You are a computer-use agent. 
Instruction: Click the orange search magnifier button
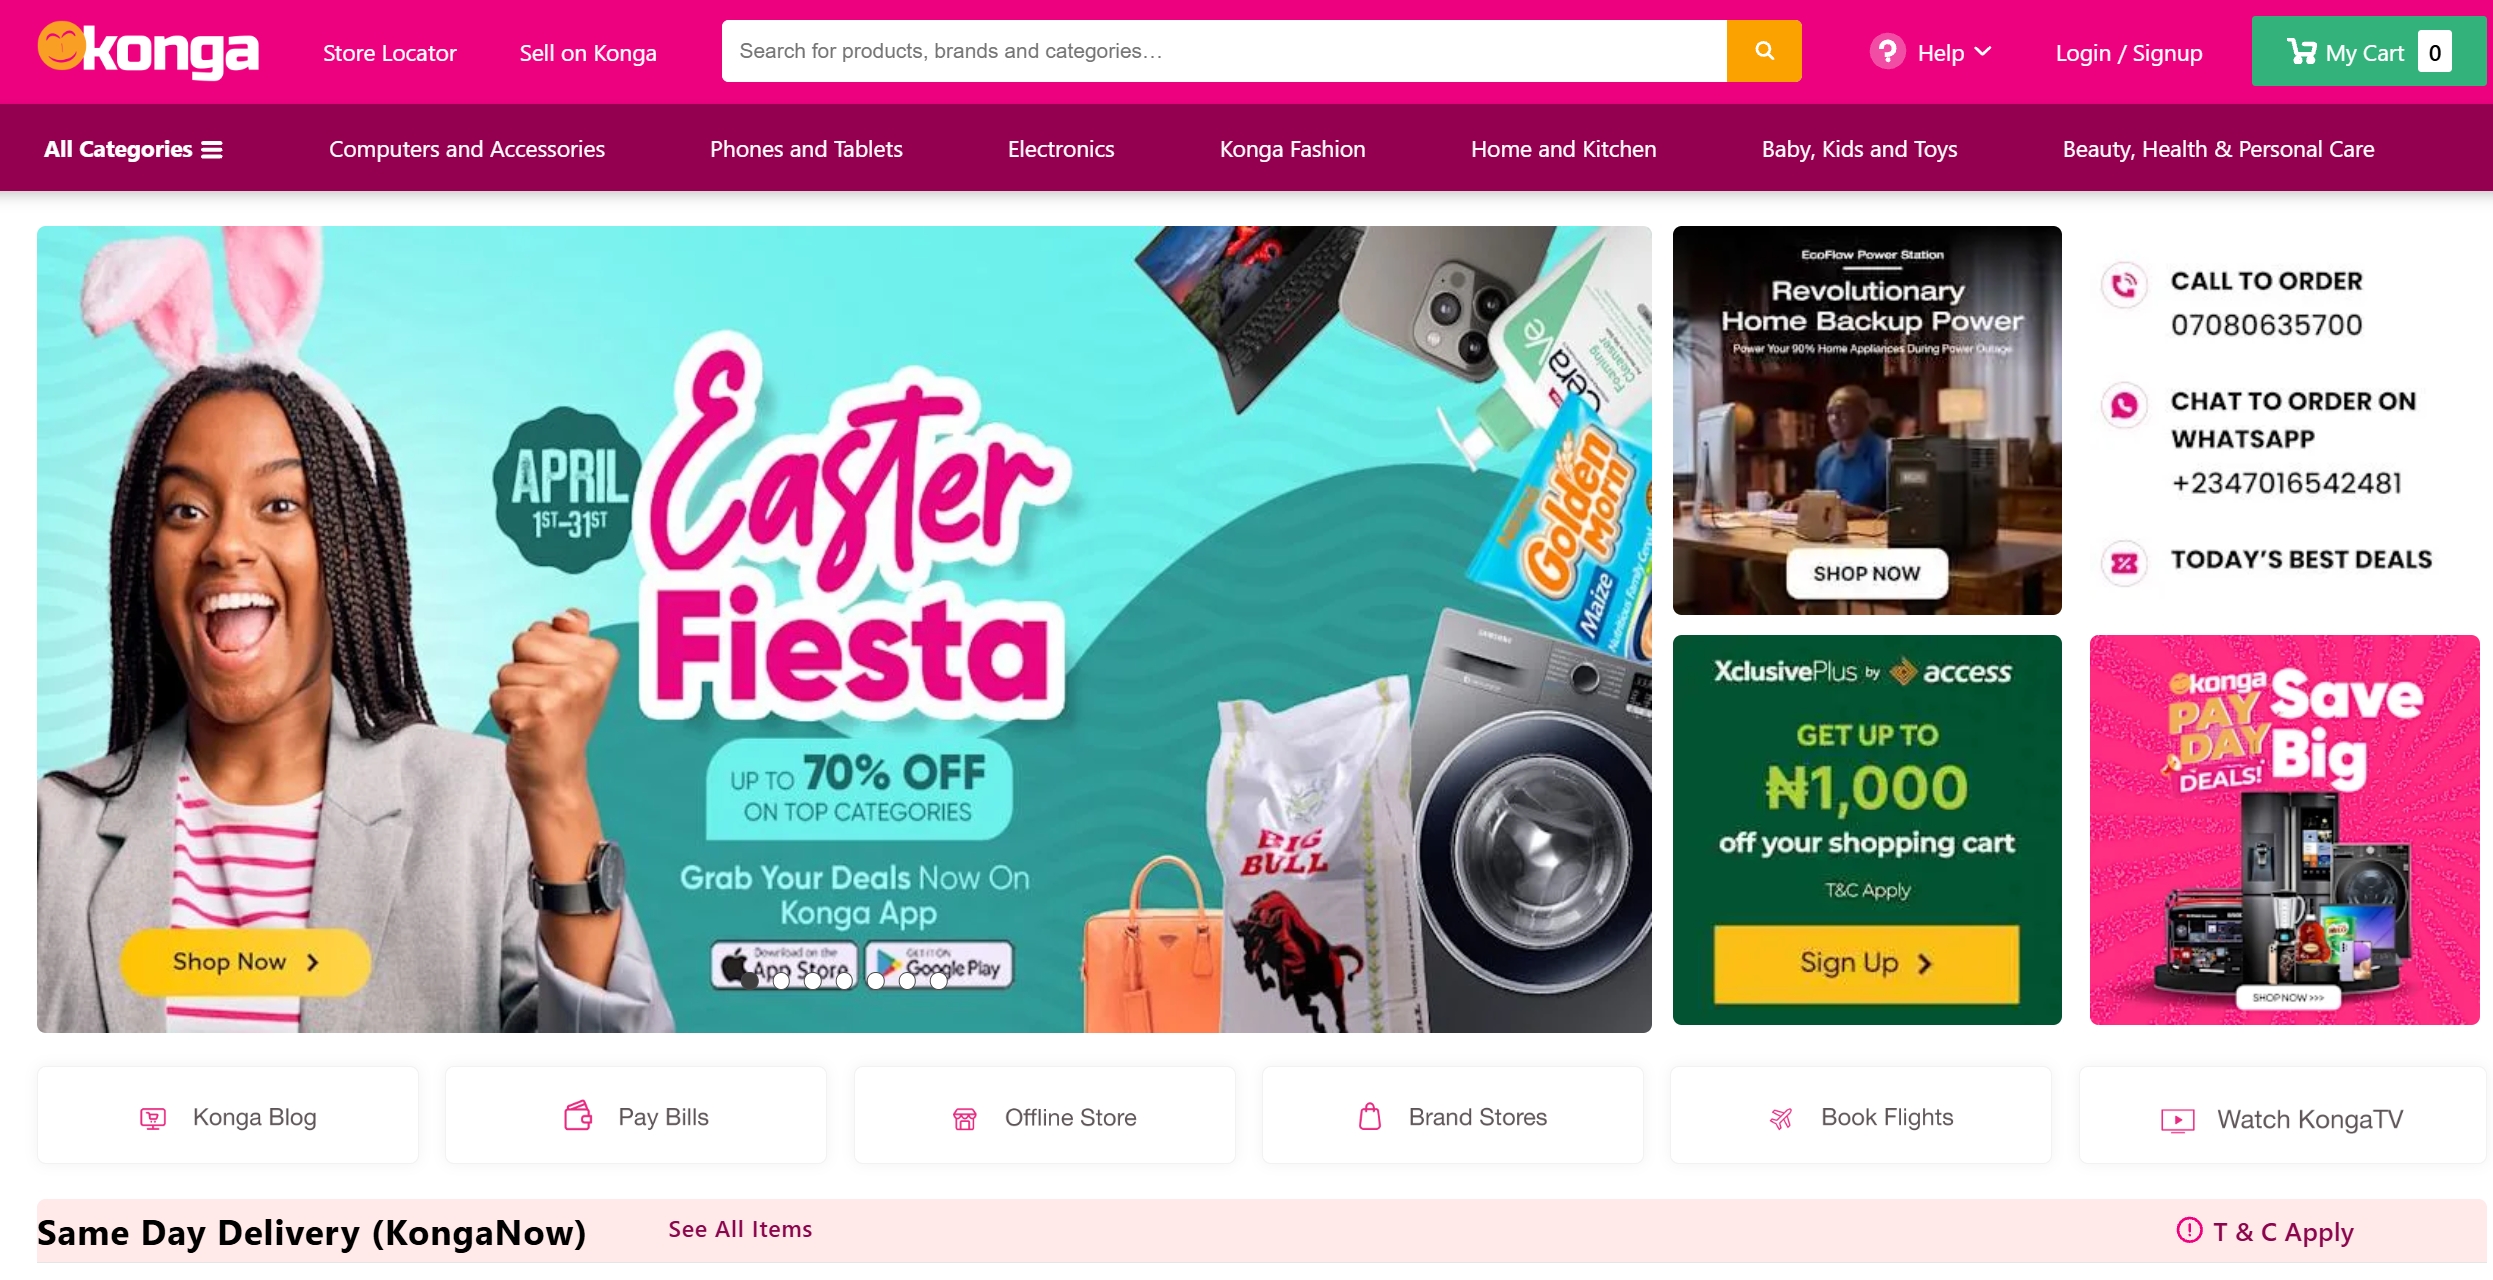click(x=1763, y=51)
